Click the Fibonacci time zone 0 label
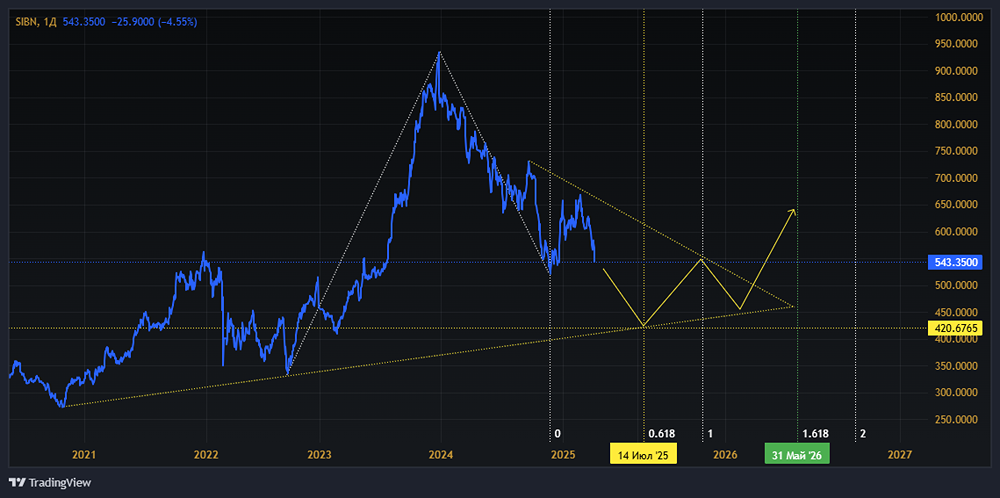This screenshot has height=498, width=1000. click(557, 434)
